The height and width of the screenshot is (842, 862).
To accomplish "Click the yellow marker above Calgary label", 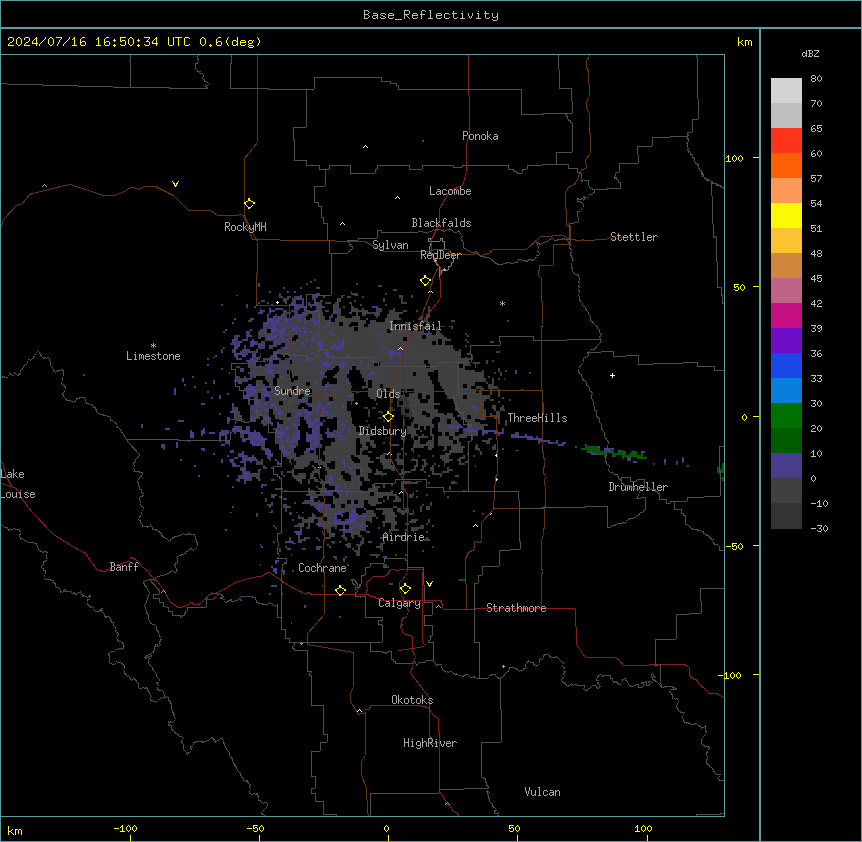I will 405,589.
